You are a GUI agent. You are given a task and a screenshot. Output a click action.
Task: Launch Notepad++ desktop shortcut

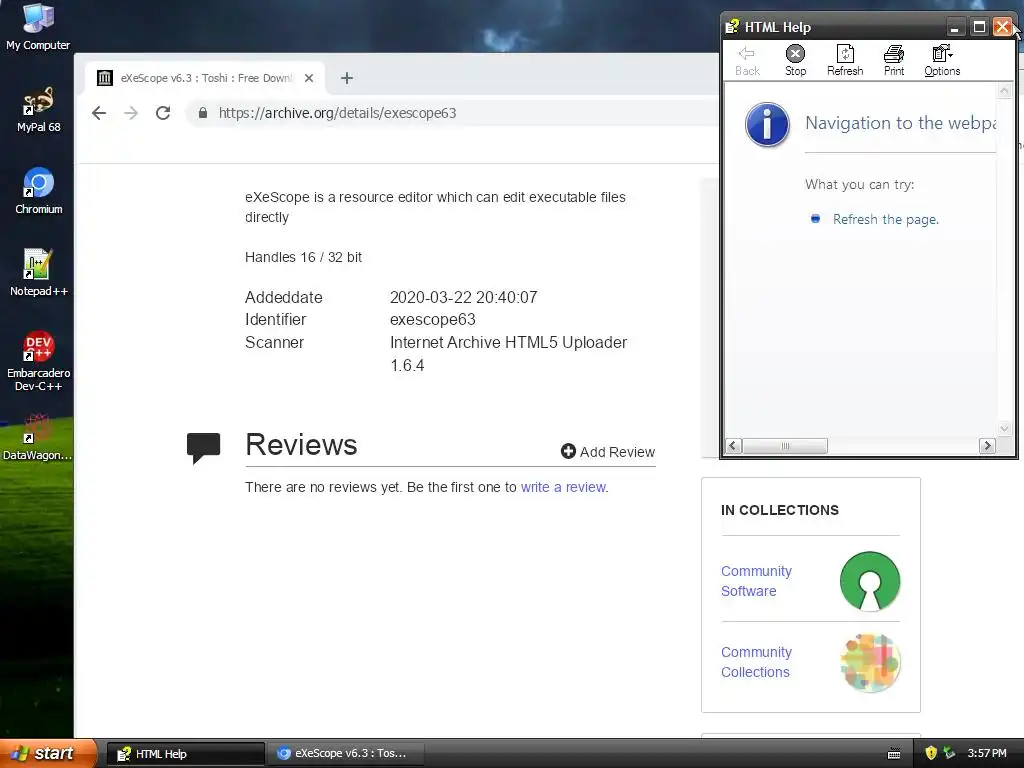coord(38,272)
